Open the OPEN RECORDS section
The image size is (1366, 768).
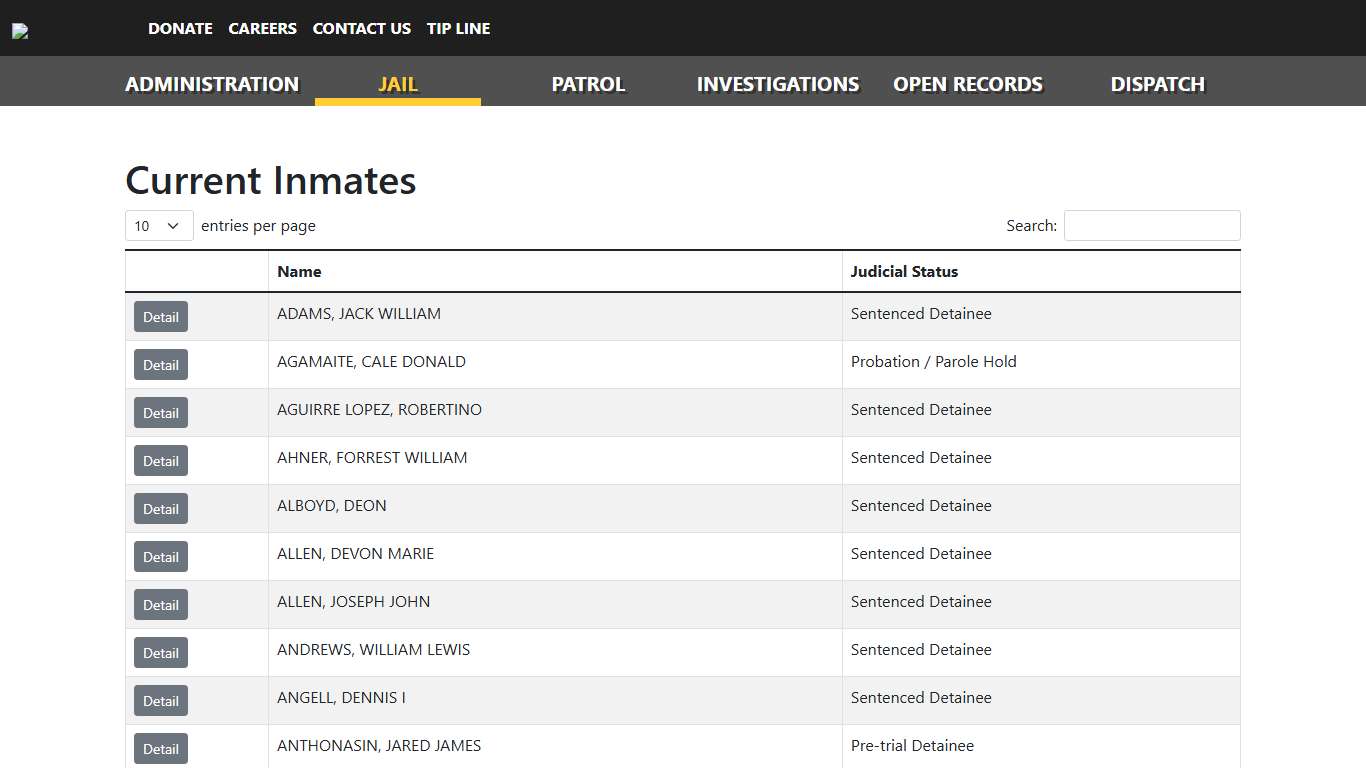point(967,84)
